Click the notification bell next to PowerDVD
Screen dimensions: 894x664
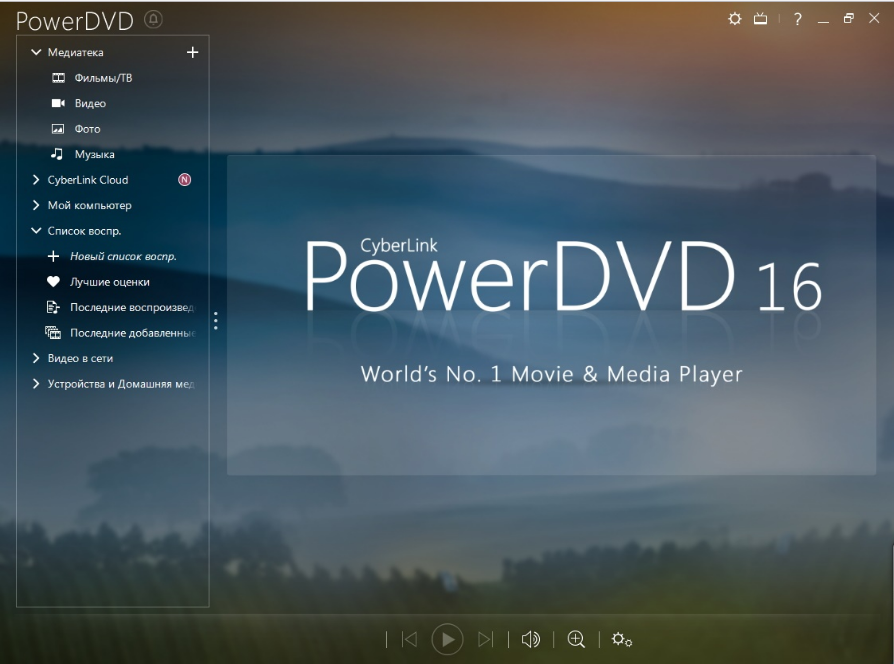click(x=153, y=19)
